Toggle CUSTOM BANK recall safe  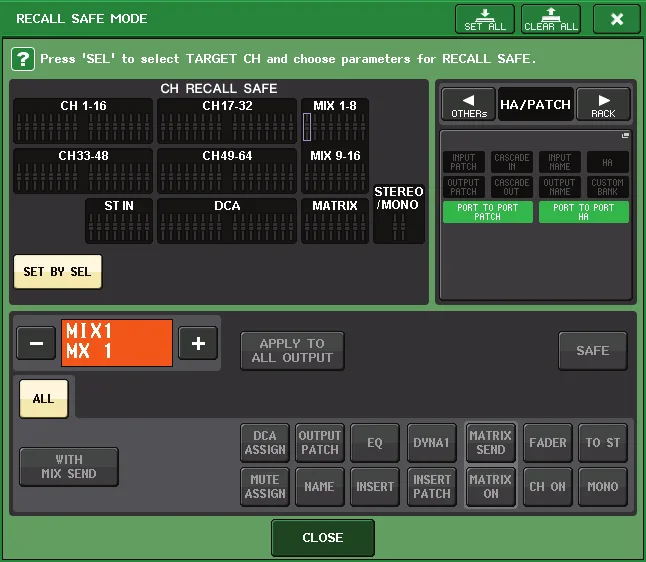(x=608, y=187)
